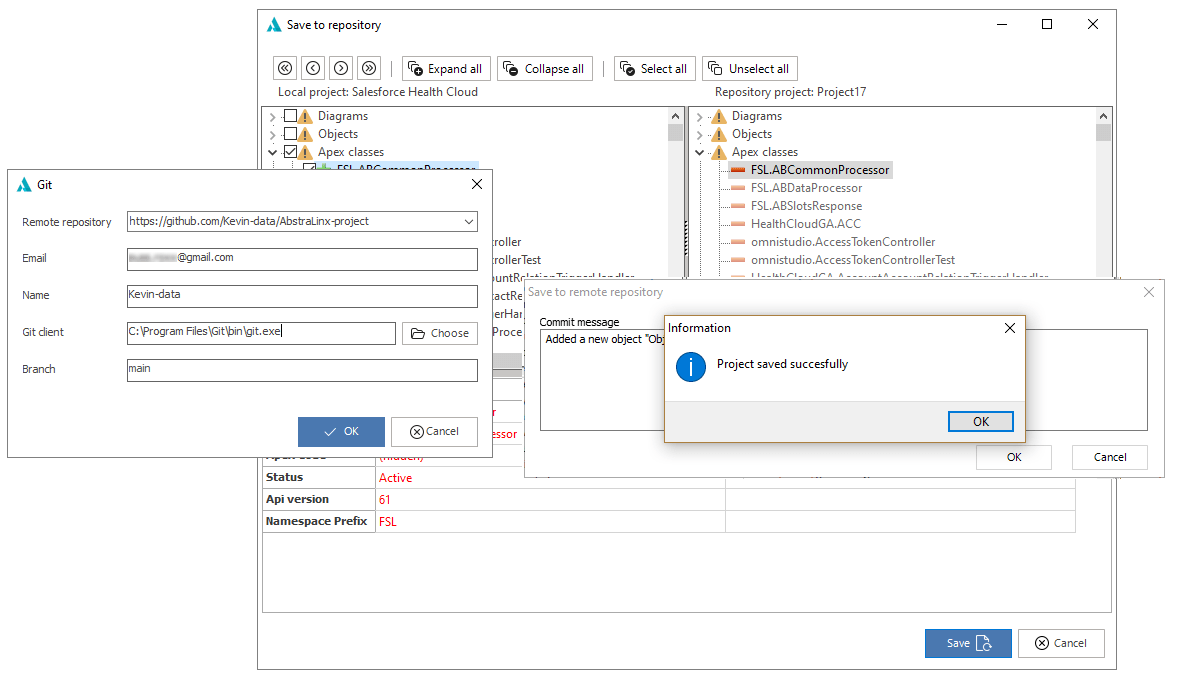Collapse the repository Apex classes node
Viewport: 1179px width, 681px height.
(x=699, y=152)
